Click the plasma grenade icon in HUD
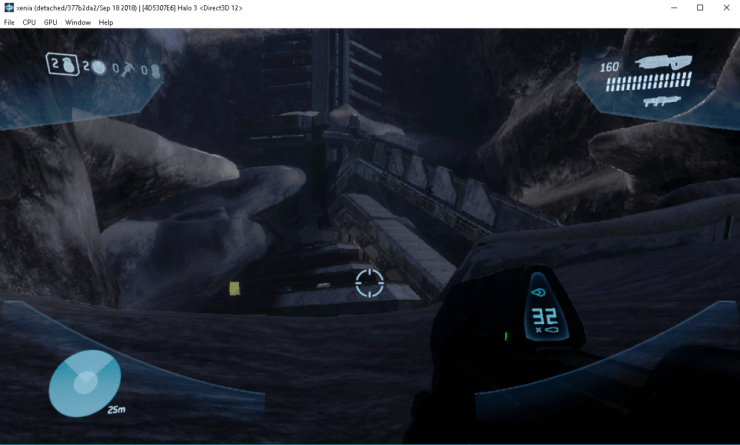740x445 pixels. coord(99,68)
